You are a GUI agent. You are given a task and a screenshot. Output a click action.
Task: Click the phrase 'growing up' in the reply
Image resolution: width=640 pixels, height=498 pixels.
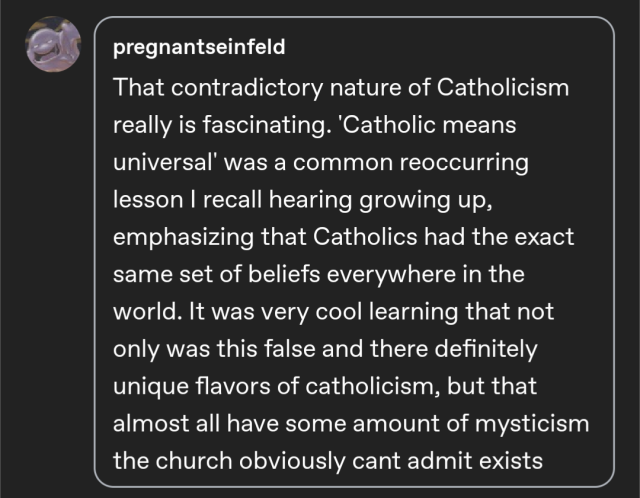click(442, 201)
